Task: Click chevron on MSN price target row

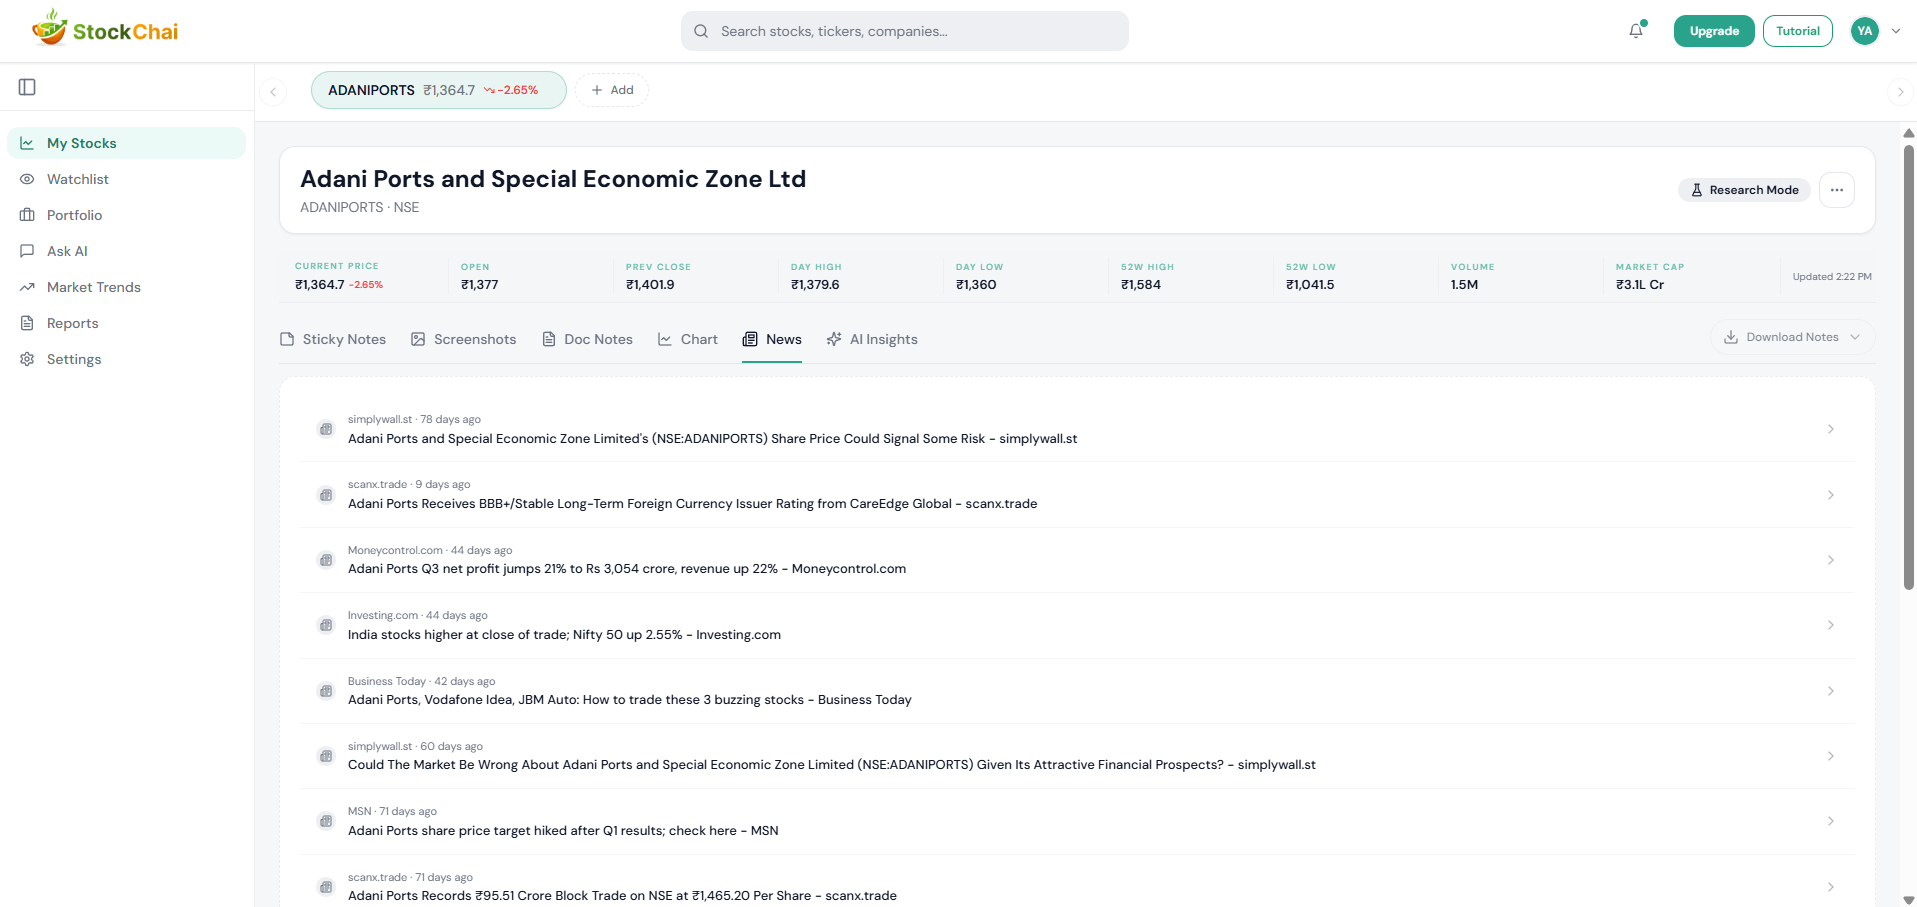Action: coord(1831,821)
